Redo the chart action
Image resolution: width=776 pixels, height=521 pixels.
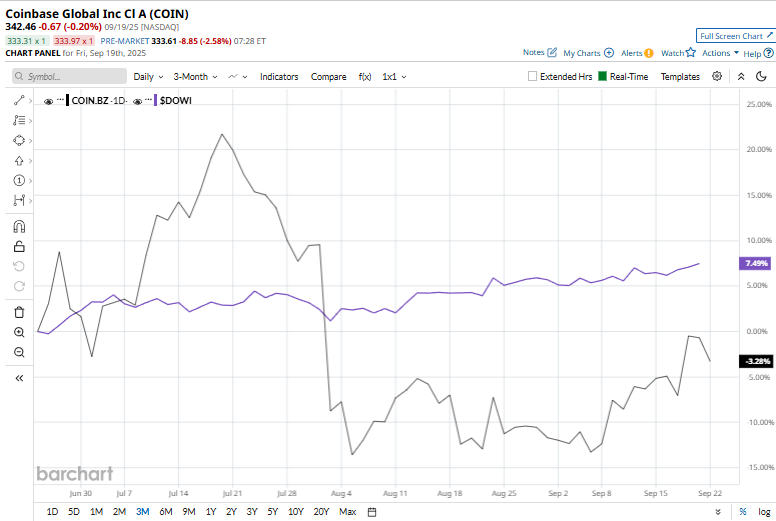(19, 286)
